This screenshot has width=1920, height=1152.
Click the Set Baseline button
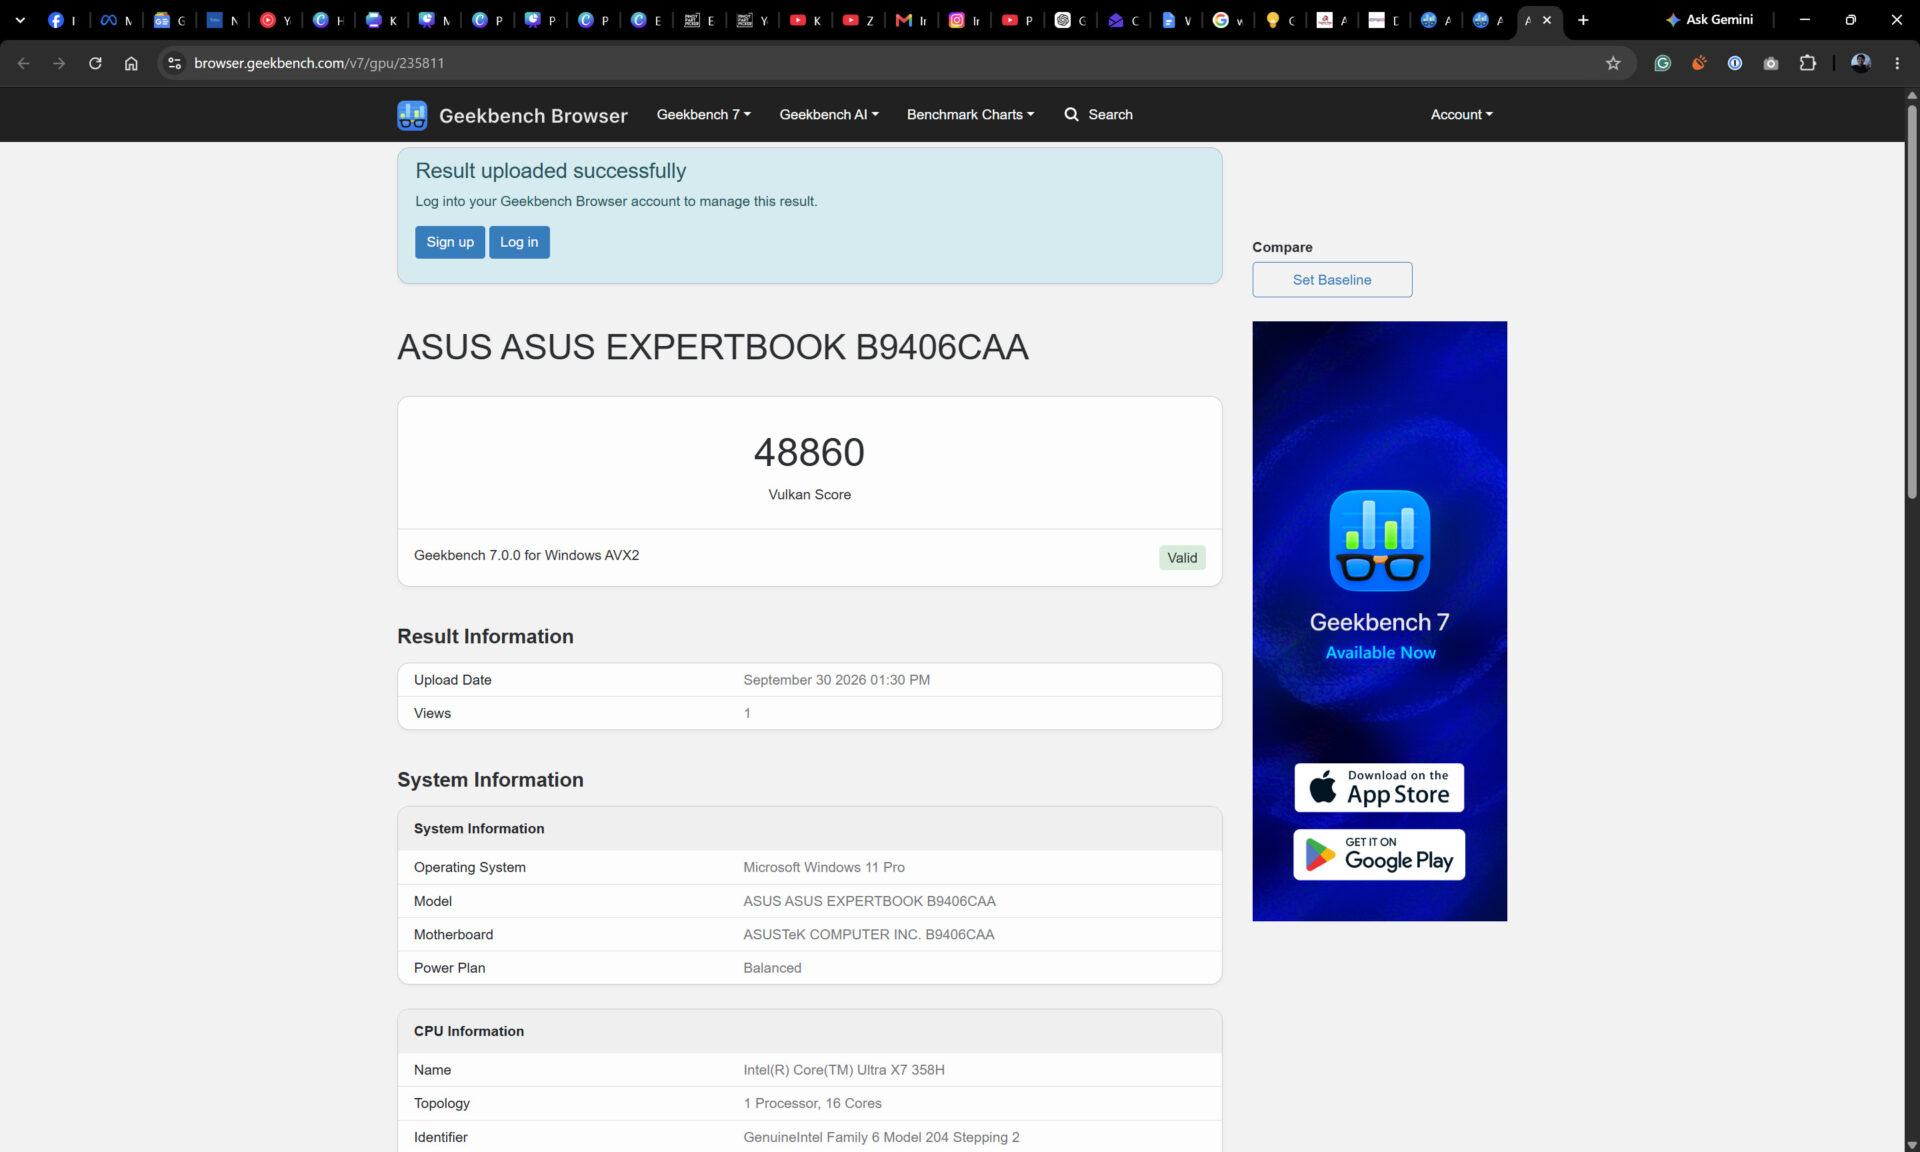(1332, 280)
